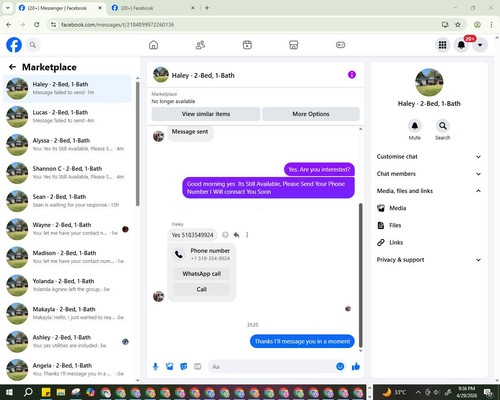Click the back arrow beside Marketplace
The width and height of the screenshot is (500, 400).
tap(12, 67)
